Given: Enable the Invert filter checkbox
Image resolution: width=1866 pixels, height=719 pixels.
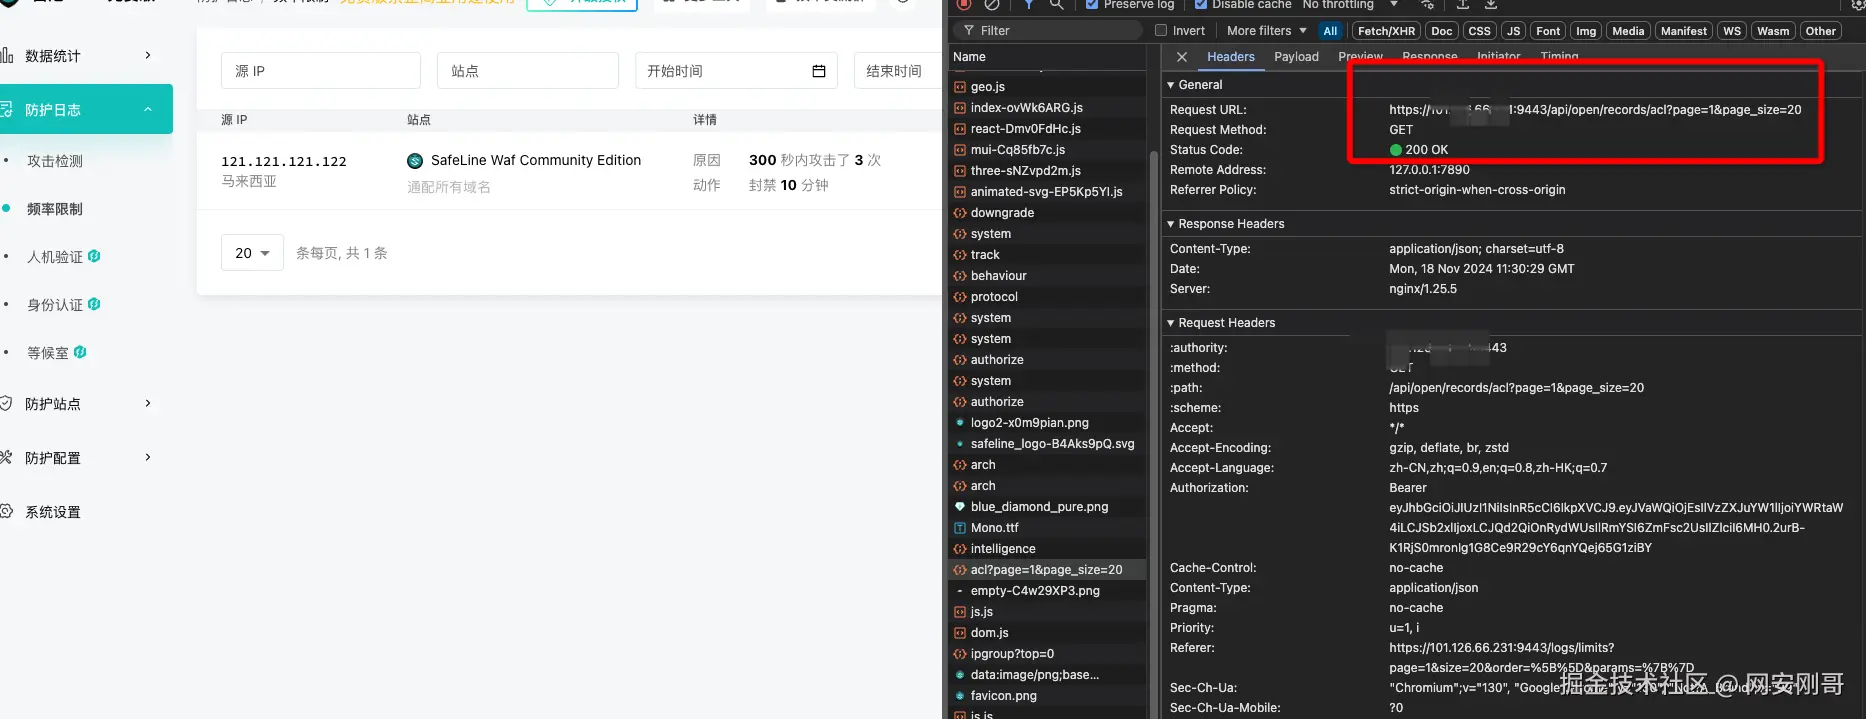Looking at the screenshot, I should click(x=1161, y=31).
